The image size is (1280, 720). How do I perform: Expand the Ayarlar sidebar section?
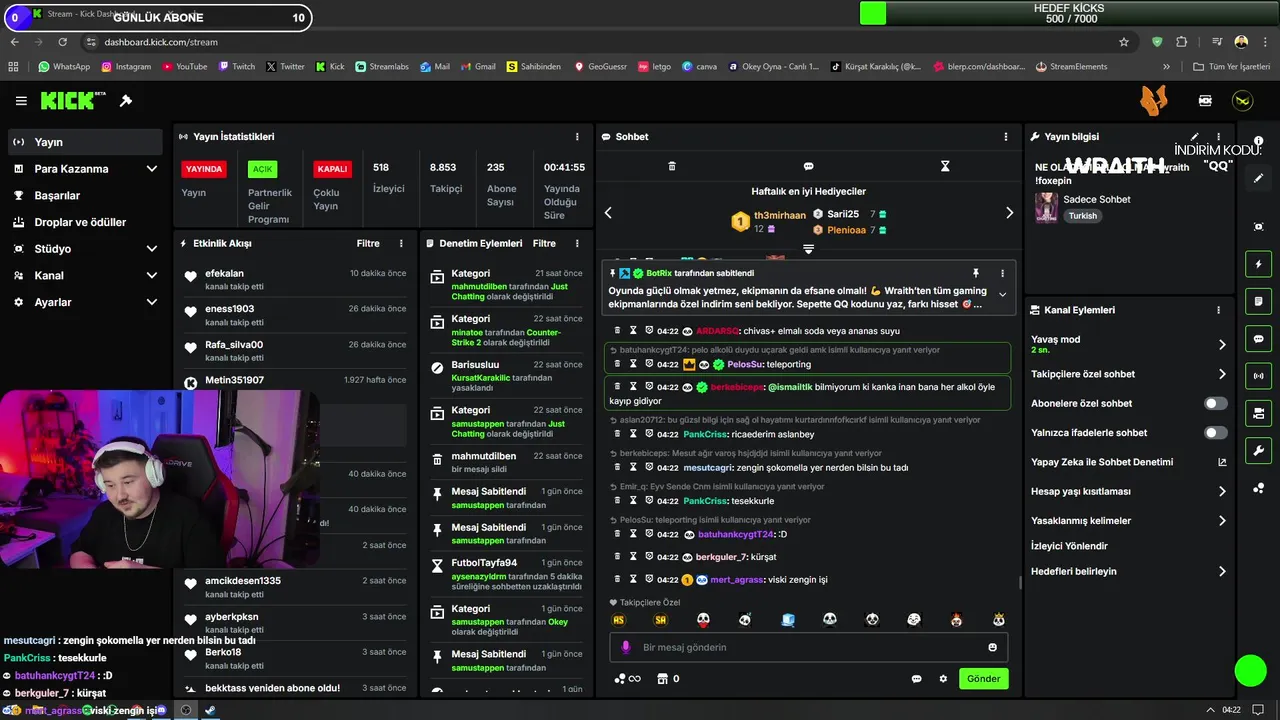(x=85, y=302)
